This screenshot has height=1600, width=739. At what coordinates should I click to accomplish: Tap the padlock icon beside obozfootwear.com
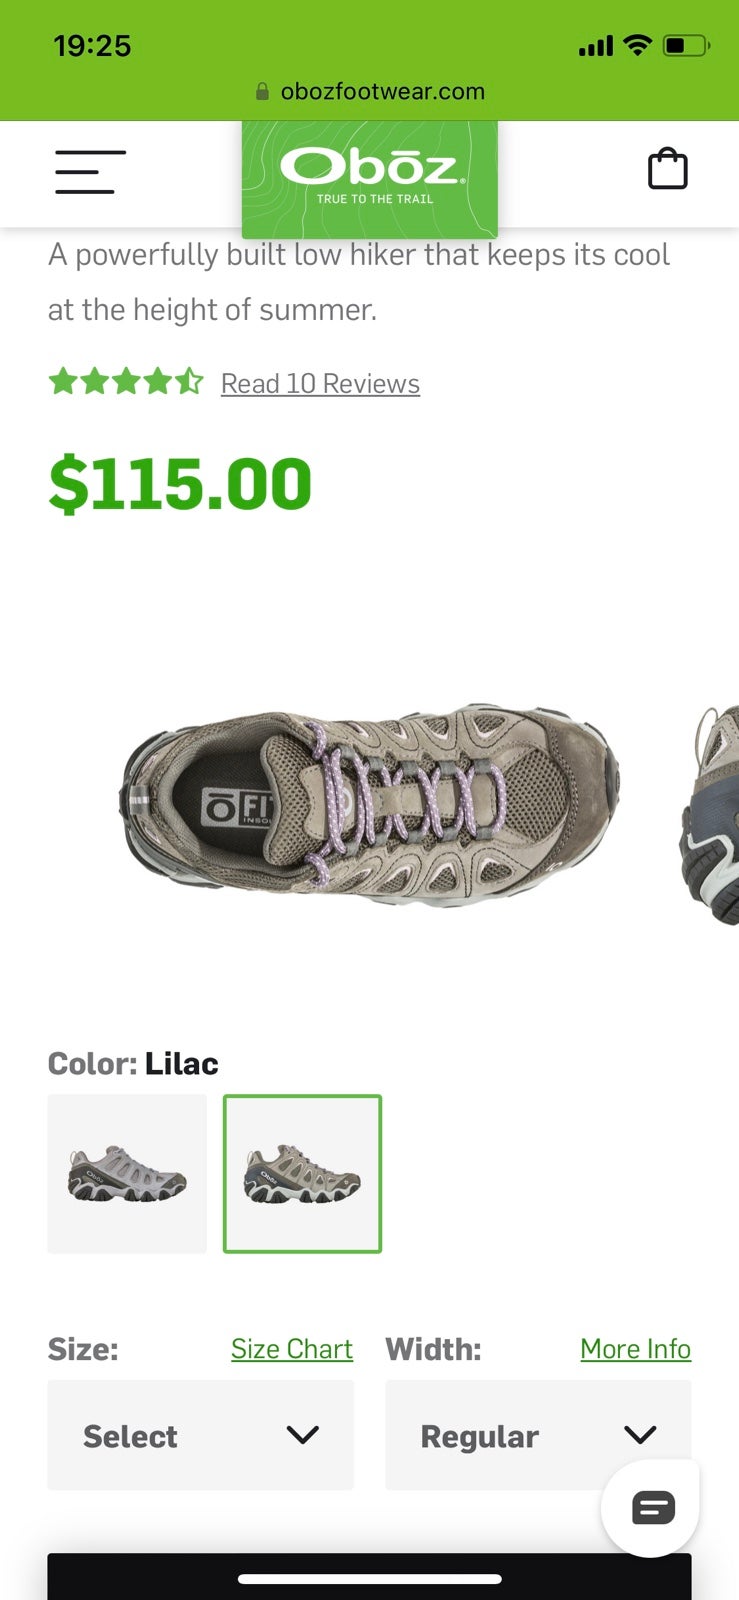click(x=262, y=92)
